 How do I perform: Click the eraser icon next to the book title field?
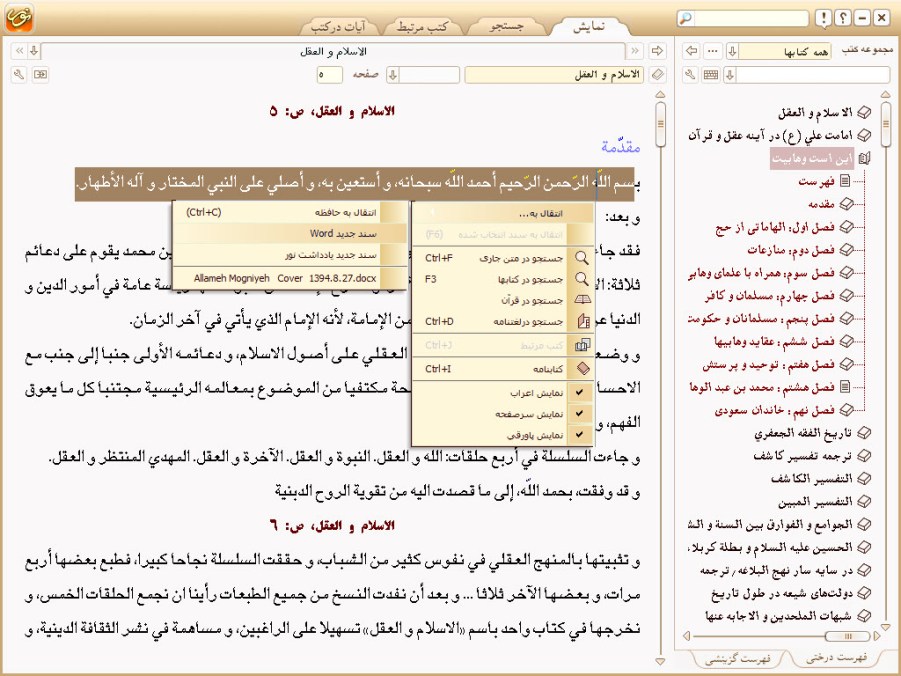657,75
